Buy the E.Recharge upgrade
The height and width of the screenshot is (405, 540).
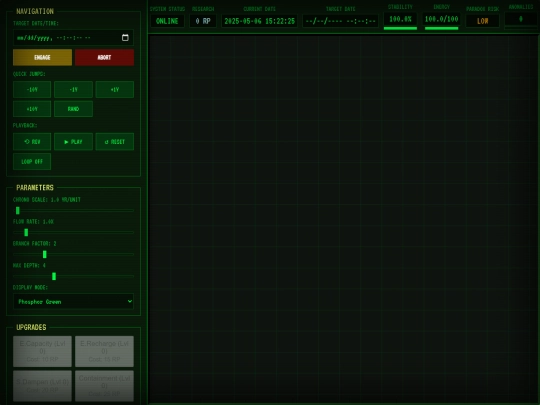104,351
